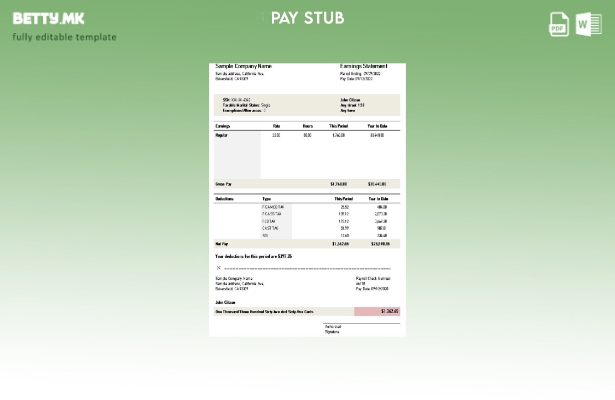The image size is (615, 400).
Task: Click the PDF file format icon
Action: pos(559,25)
